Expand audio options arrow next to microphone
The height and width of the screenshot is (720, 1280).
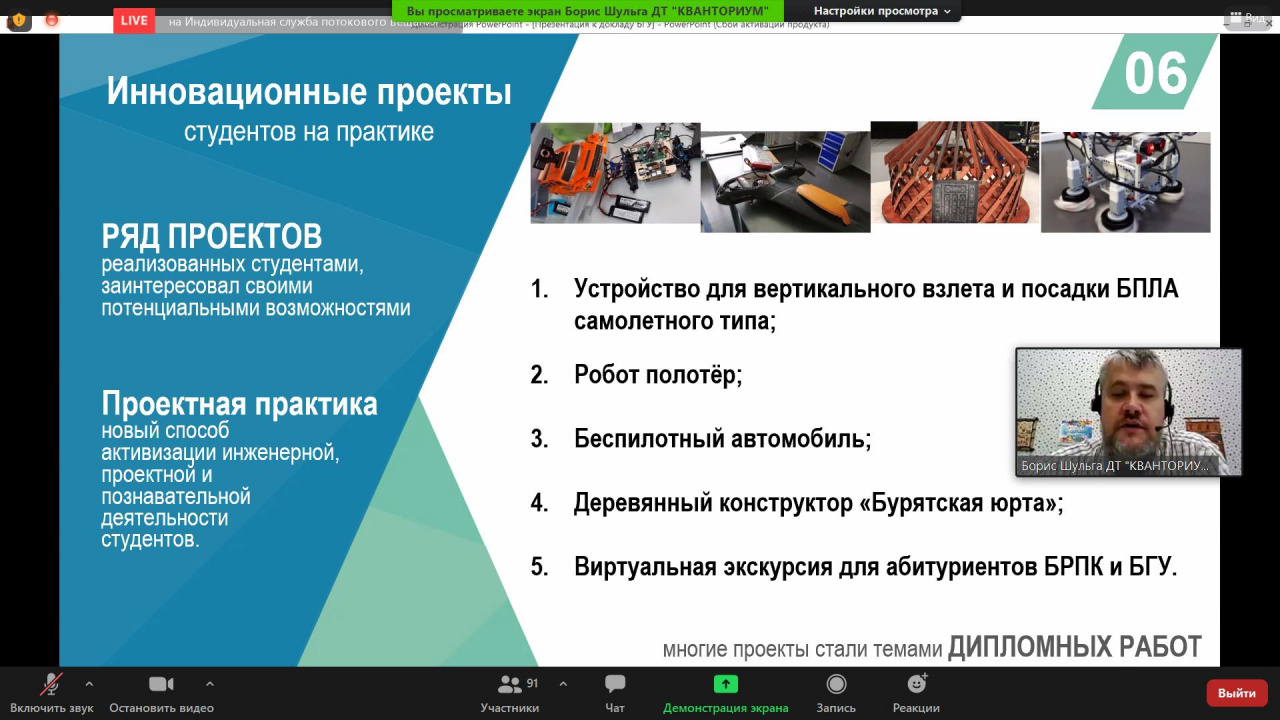tap(89, 684)
